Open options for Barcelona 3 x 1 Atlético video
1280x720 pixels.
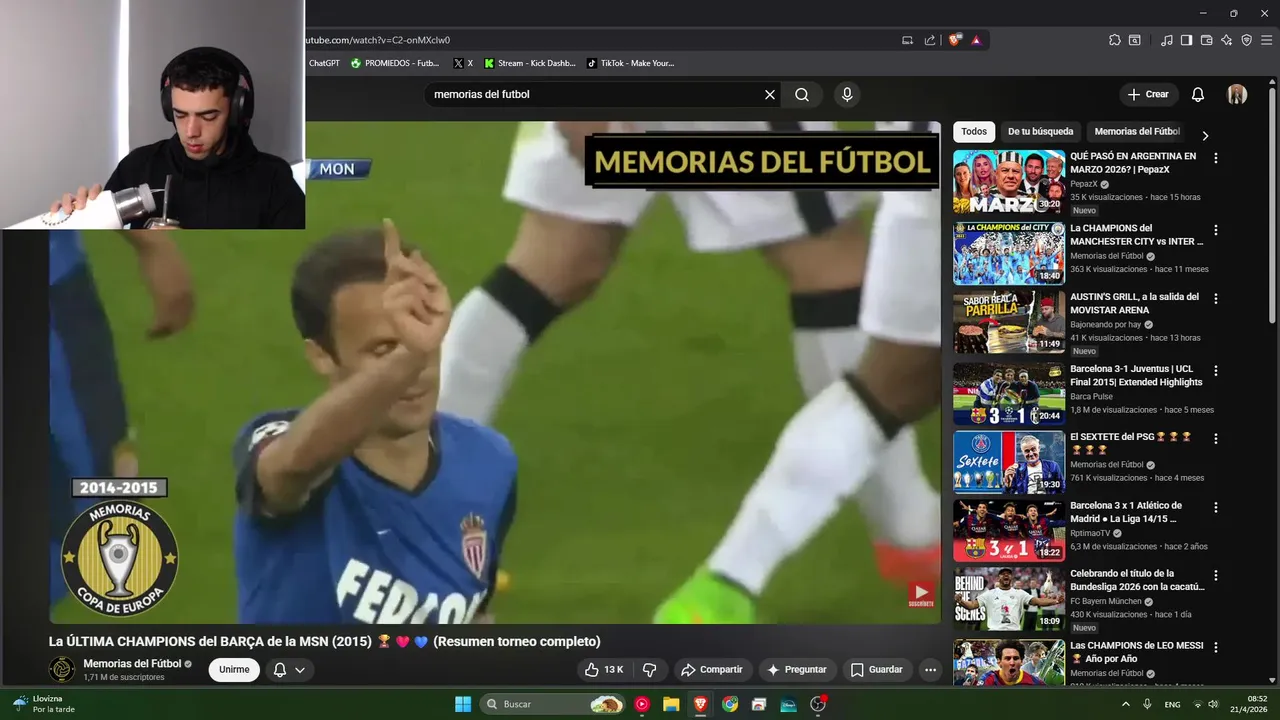coord(1216,508)
